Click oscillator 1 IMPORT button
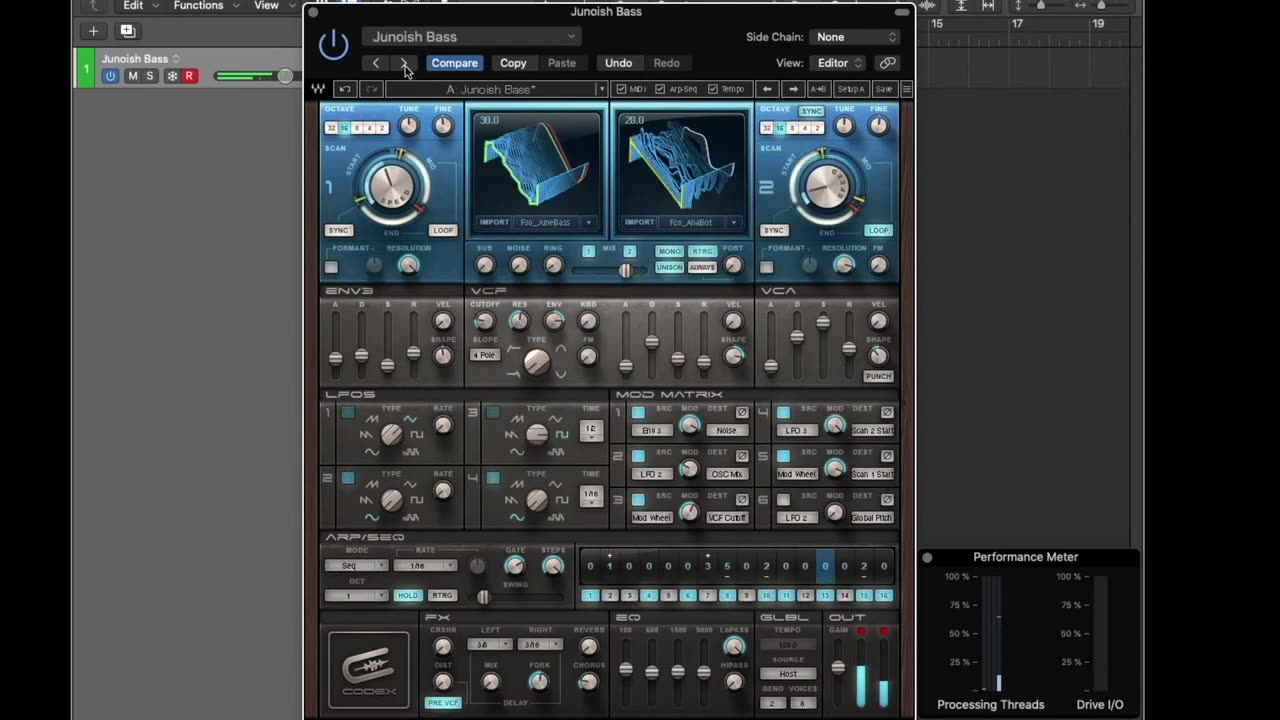 (495, 222)
